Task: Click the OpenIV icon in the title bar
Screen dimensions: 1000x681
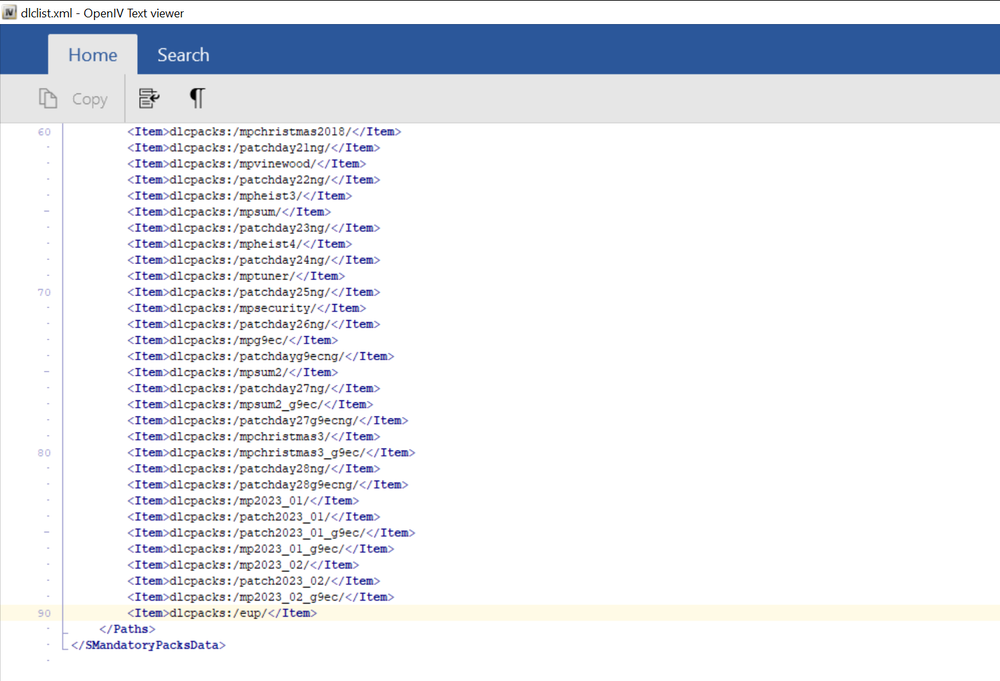Action: 11,13
